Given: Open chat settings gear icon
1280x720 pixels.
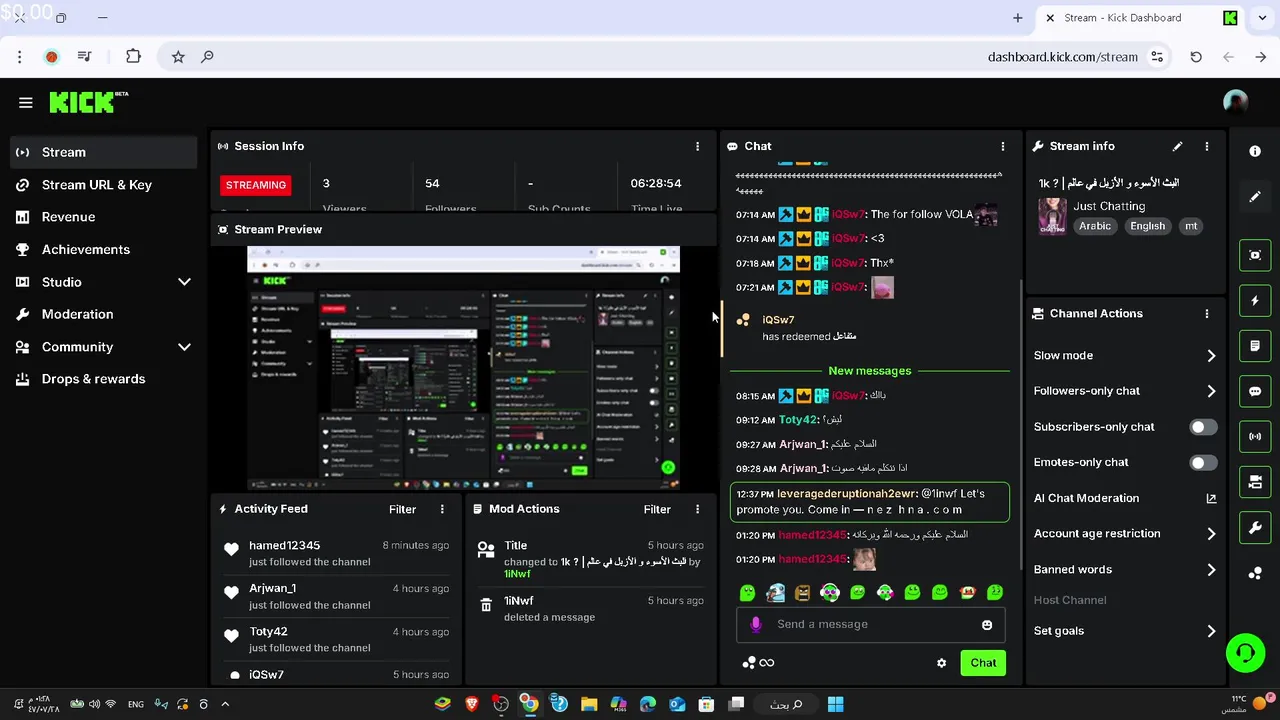Looking at the screenshot, I should pyautogui.click(x=941, y=663).
